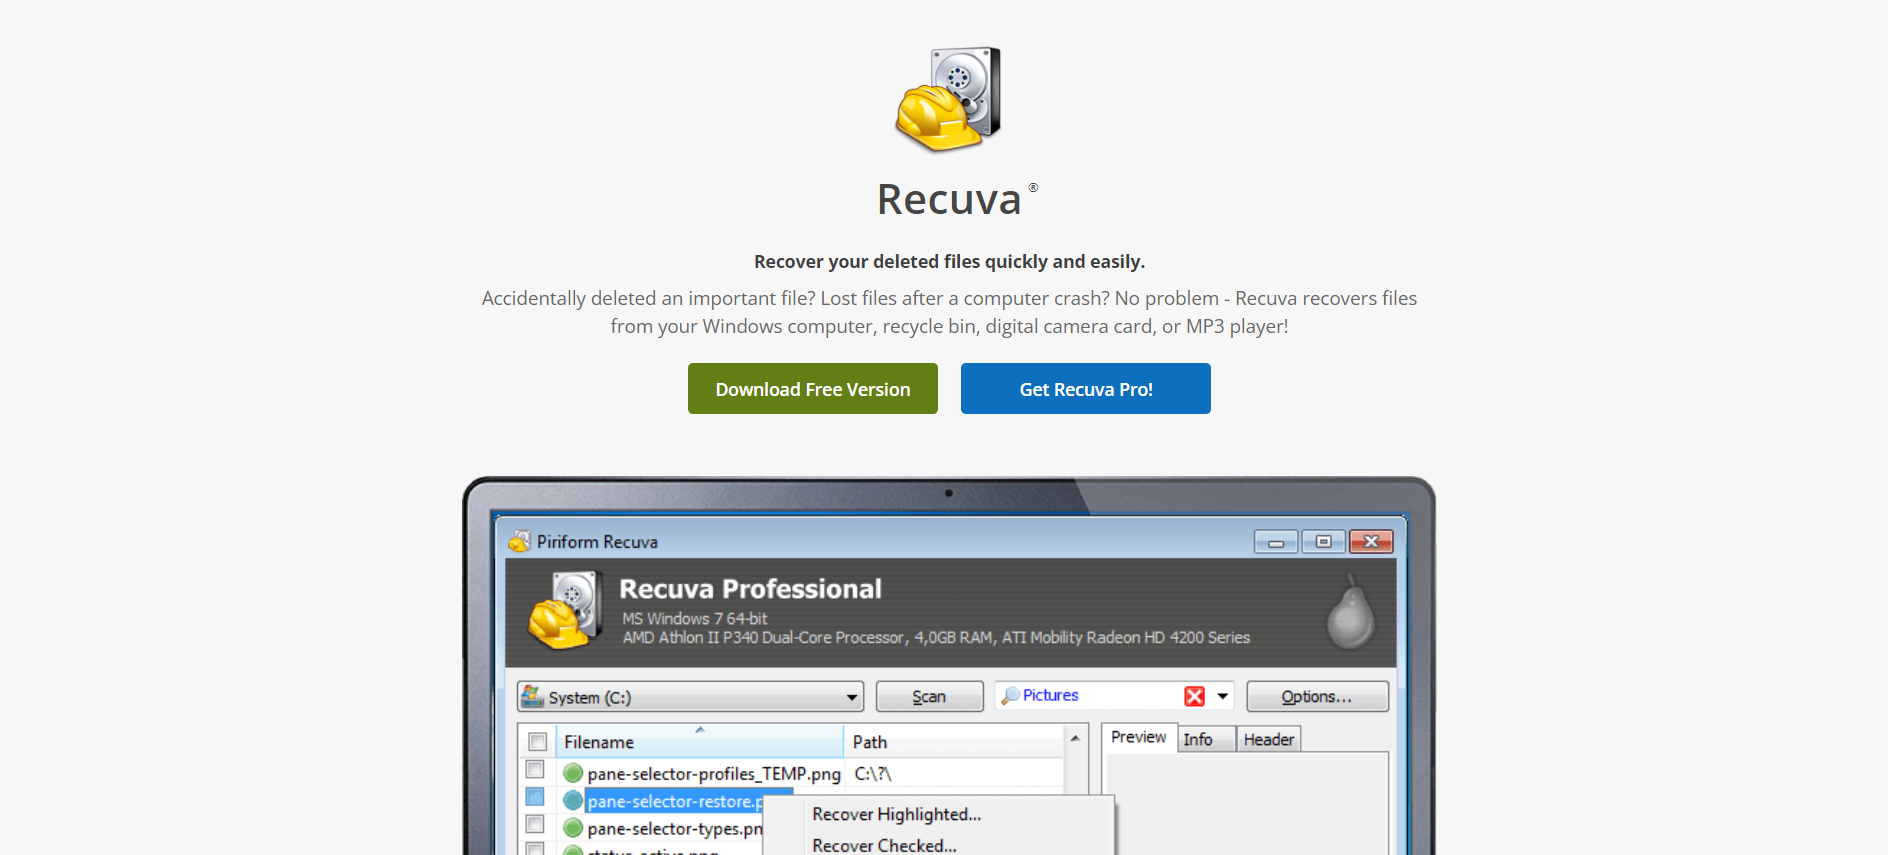Select the highlighted pane-selector-restore file

pyautogui.click(x=675, y=801)
